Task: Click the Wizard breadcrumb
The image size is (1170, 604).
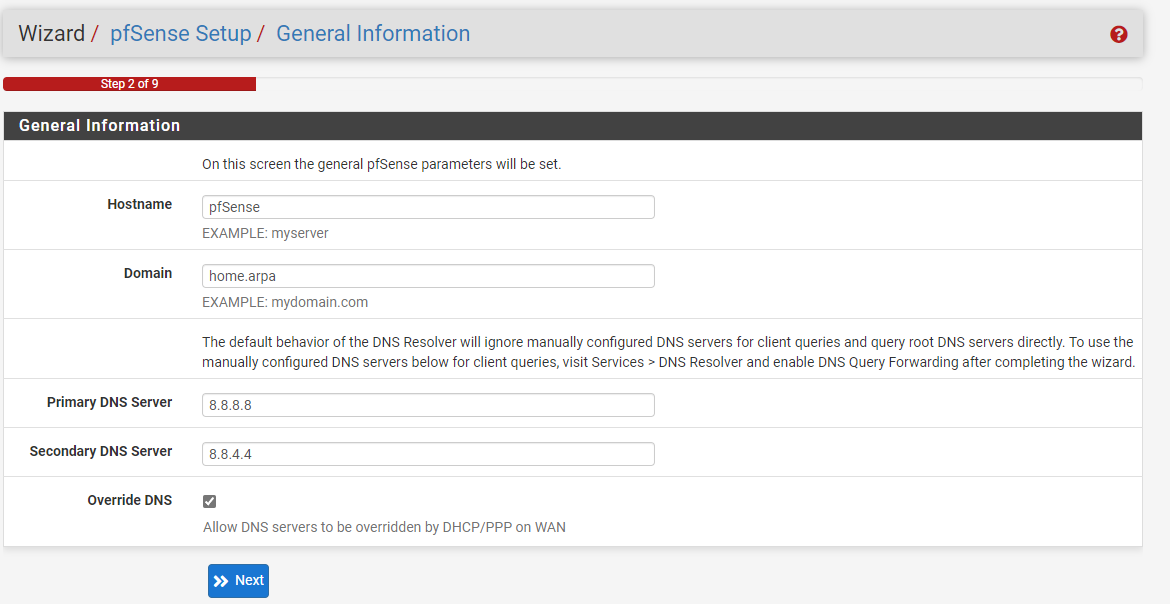Action: tap(51, 34)
